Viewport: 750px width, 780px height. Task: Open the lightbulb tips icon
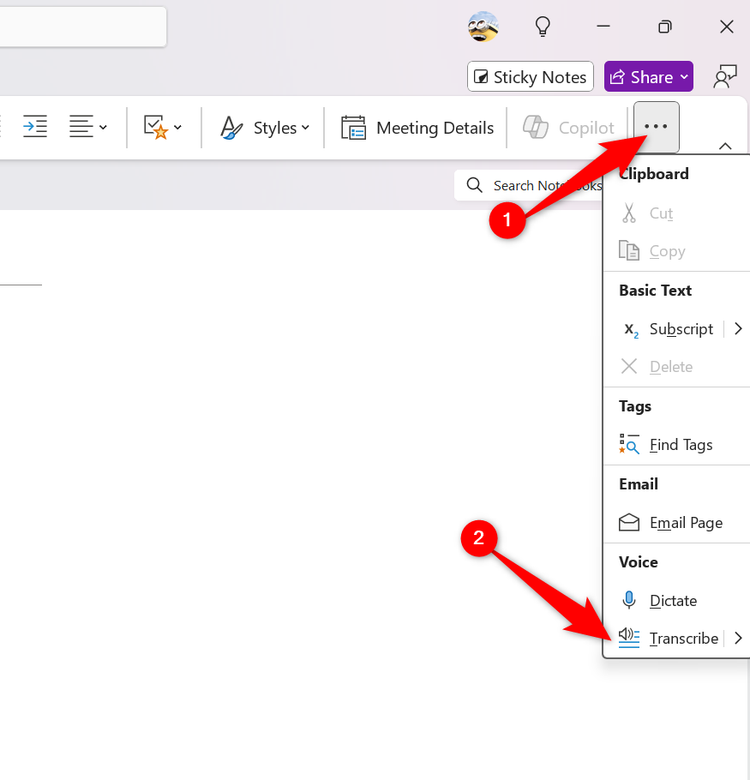click(x=543, y=27)
